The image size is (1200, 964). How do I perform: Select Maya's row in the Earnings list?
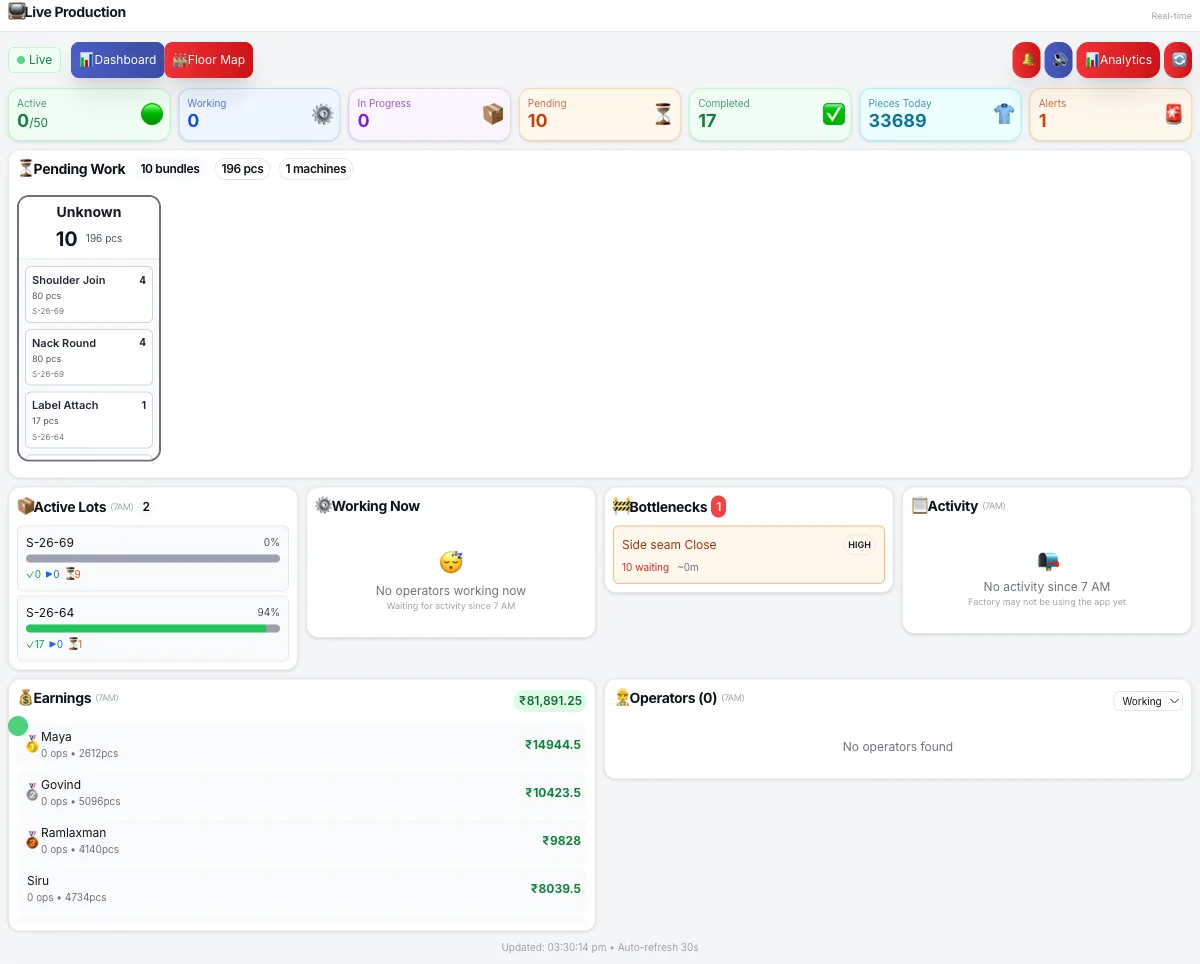click(x=302, y=744)
